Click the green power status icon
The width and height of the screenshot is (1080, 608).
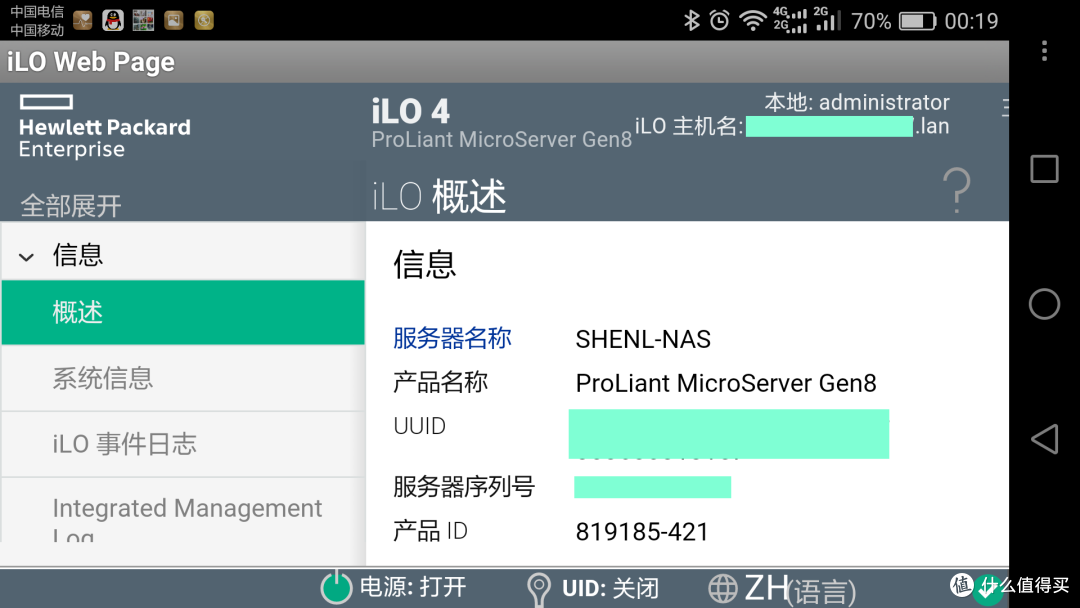click(336, 587)
